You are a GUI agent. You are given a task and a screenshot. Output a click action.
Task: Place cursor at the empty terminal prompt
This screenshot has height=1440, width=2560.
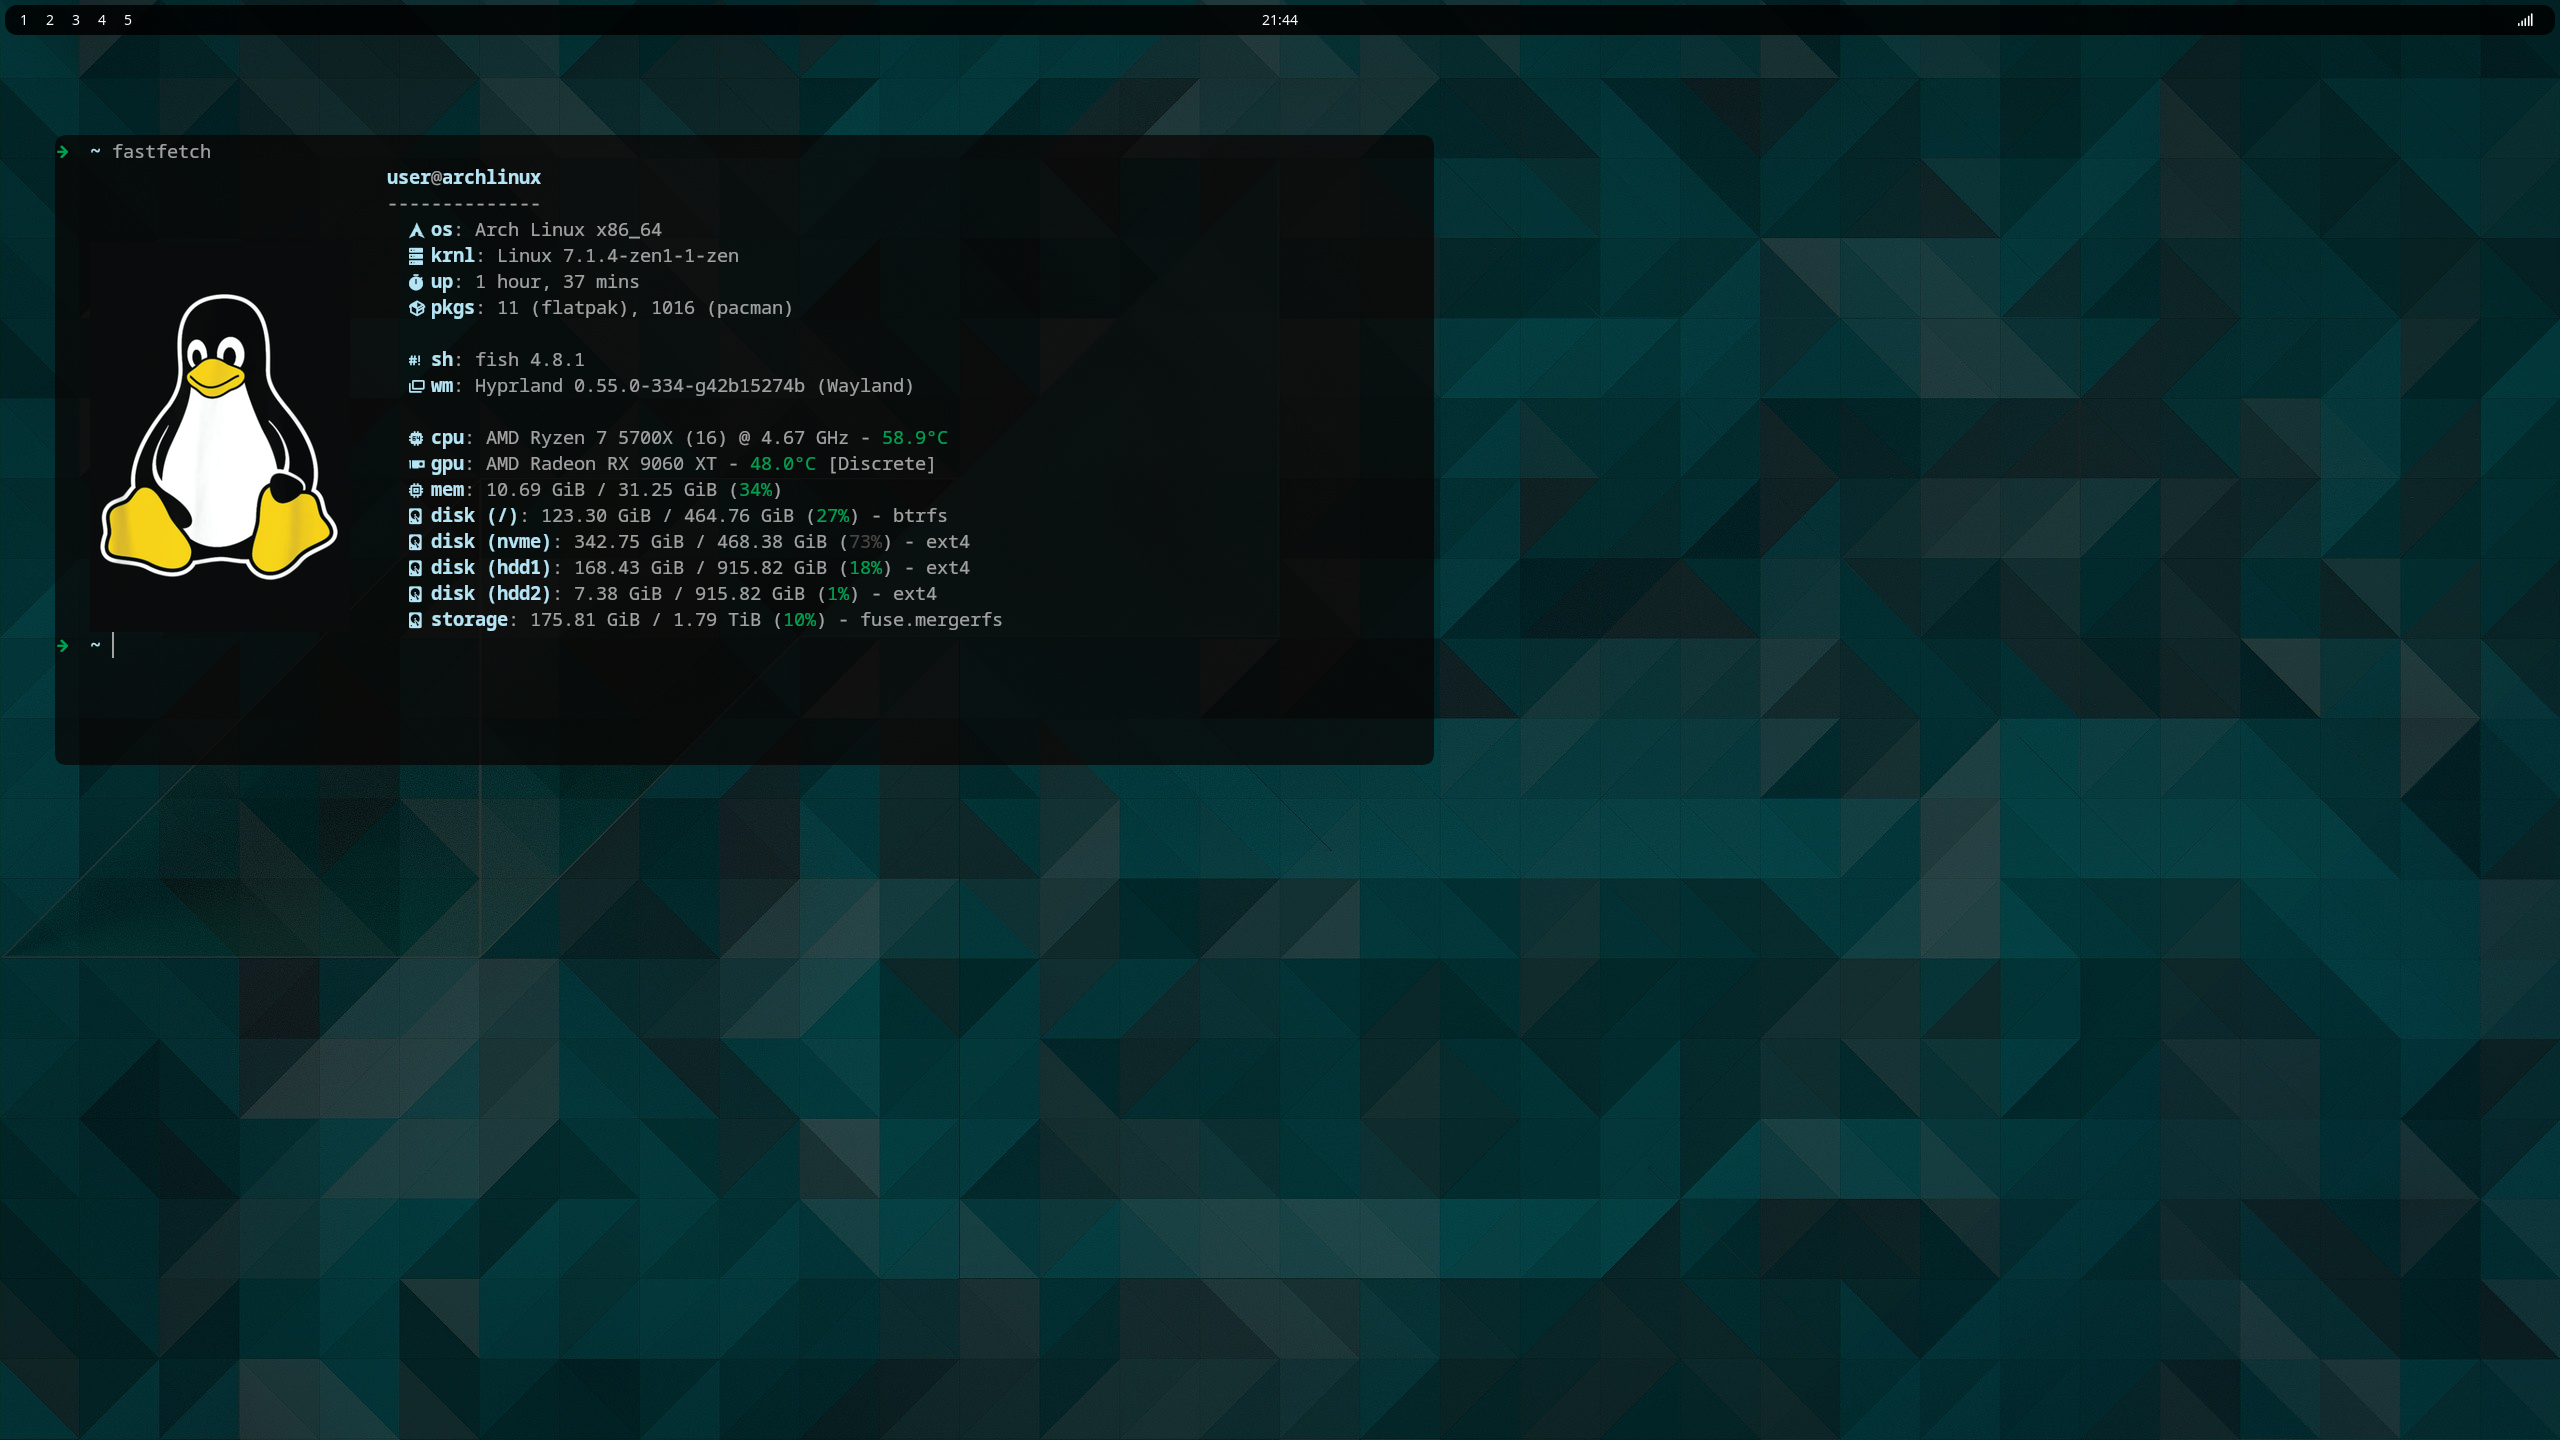pos(114,646)
